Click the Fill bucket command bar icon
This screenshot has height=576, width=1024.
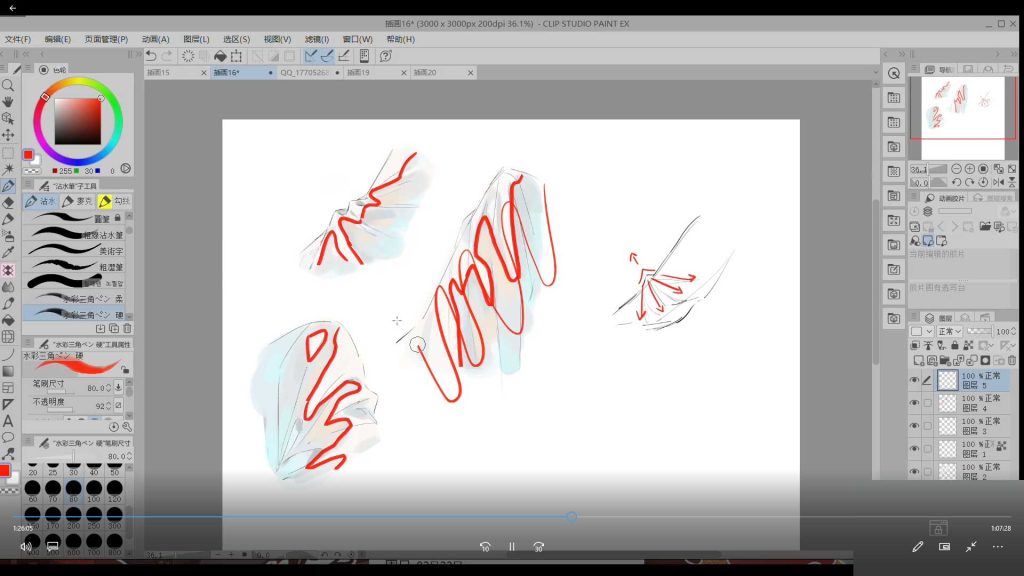point(220,56)
